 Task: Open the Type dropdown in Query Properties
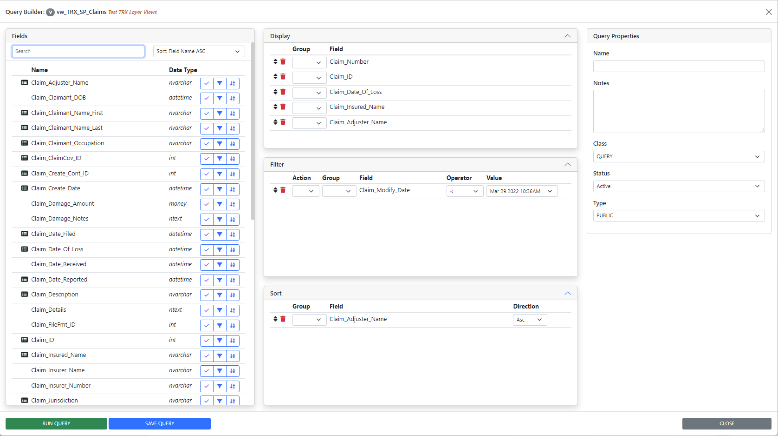coord(678,216)
